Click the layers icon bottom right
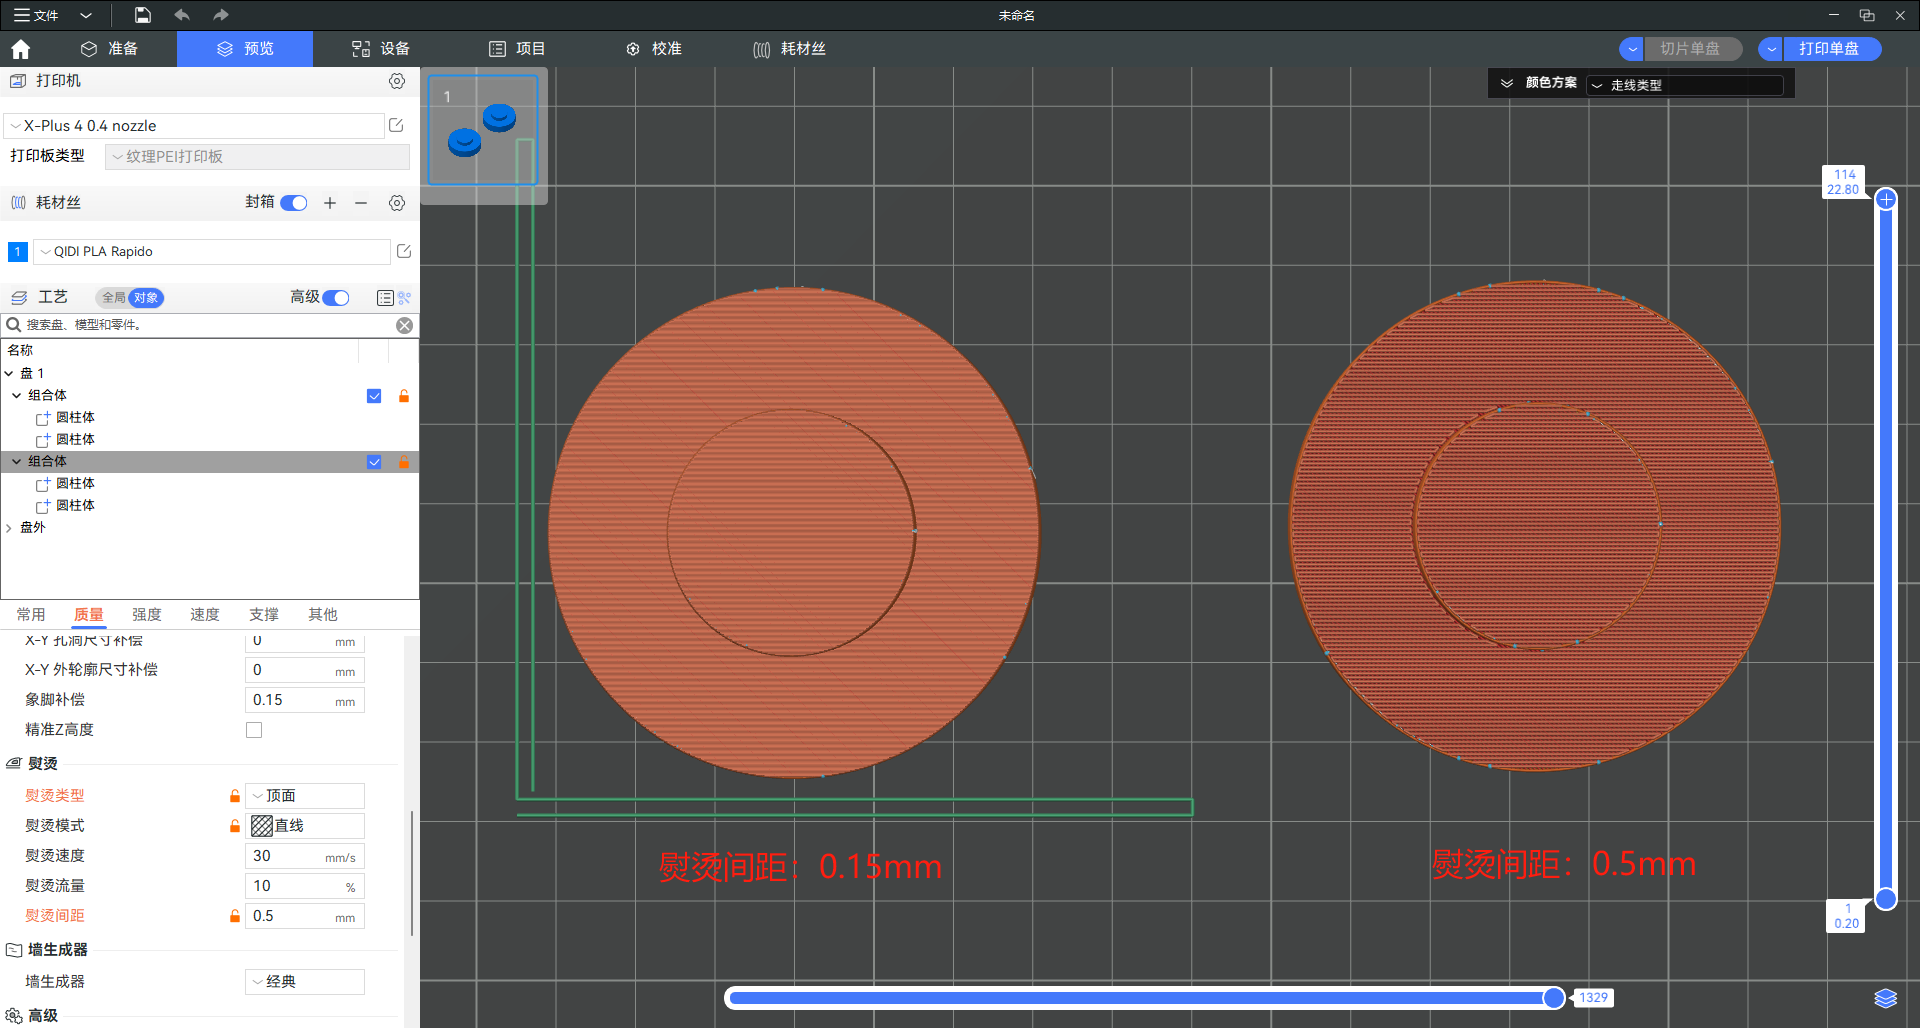The width and height of the screenshot is (1920, 1028). pos(1885,998)
